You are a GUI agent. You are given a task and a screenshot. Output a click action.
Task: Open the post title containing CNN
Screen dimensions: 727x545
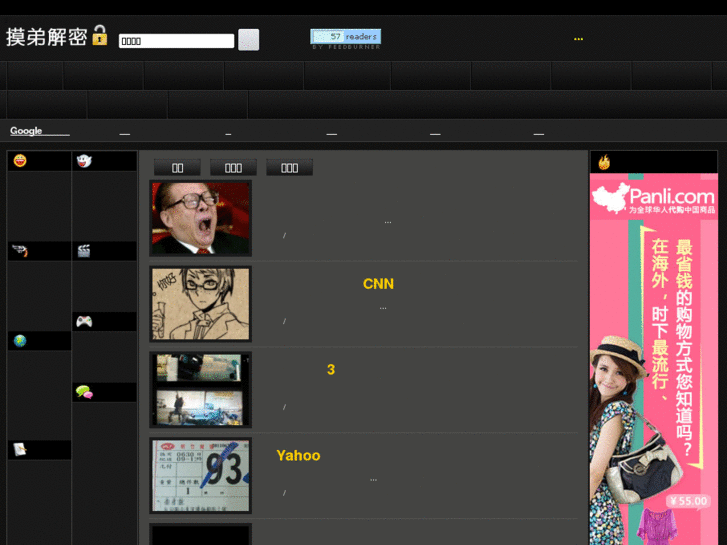tap(378, 284)
